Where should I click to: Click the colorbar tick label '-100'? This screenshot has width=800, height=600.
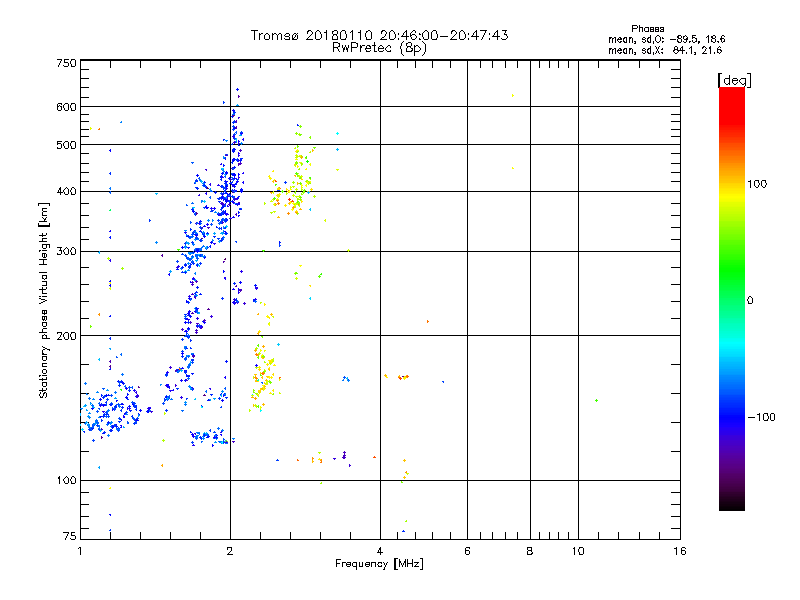pyautogui.click(x=761, y=417)
